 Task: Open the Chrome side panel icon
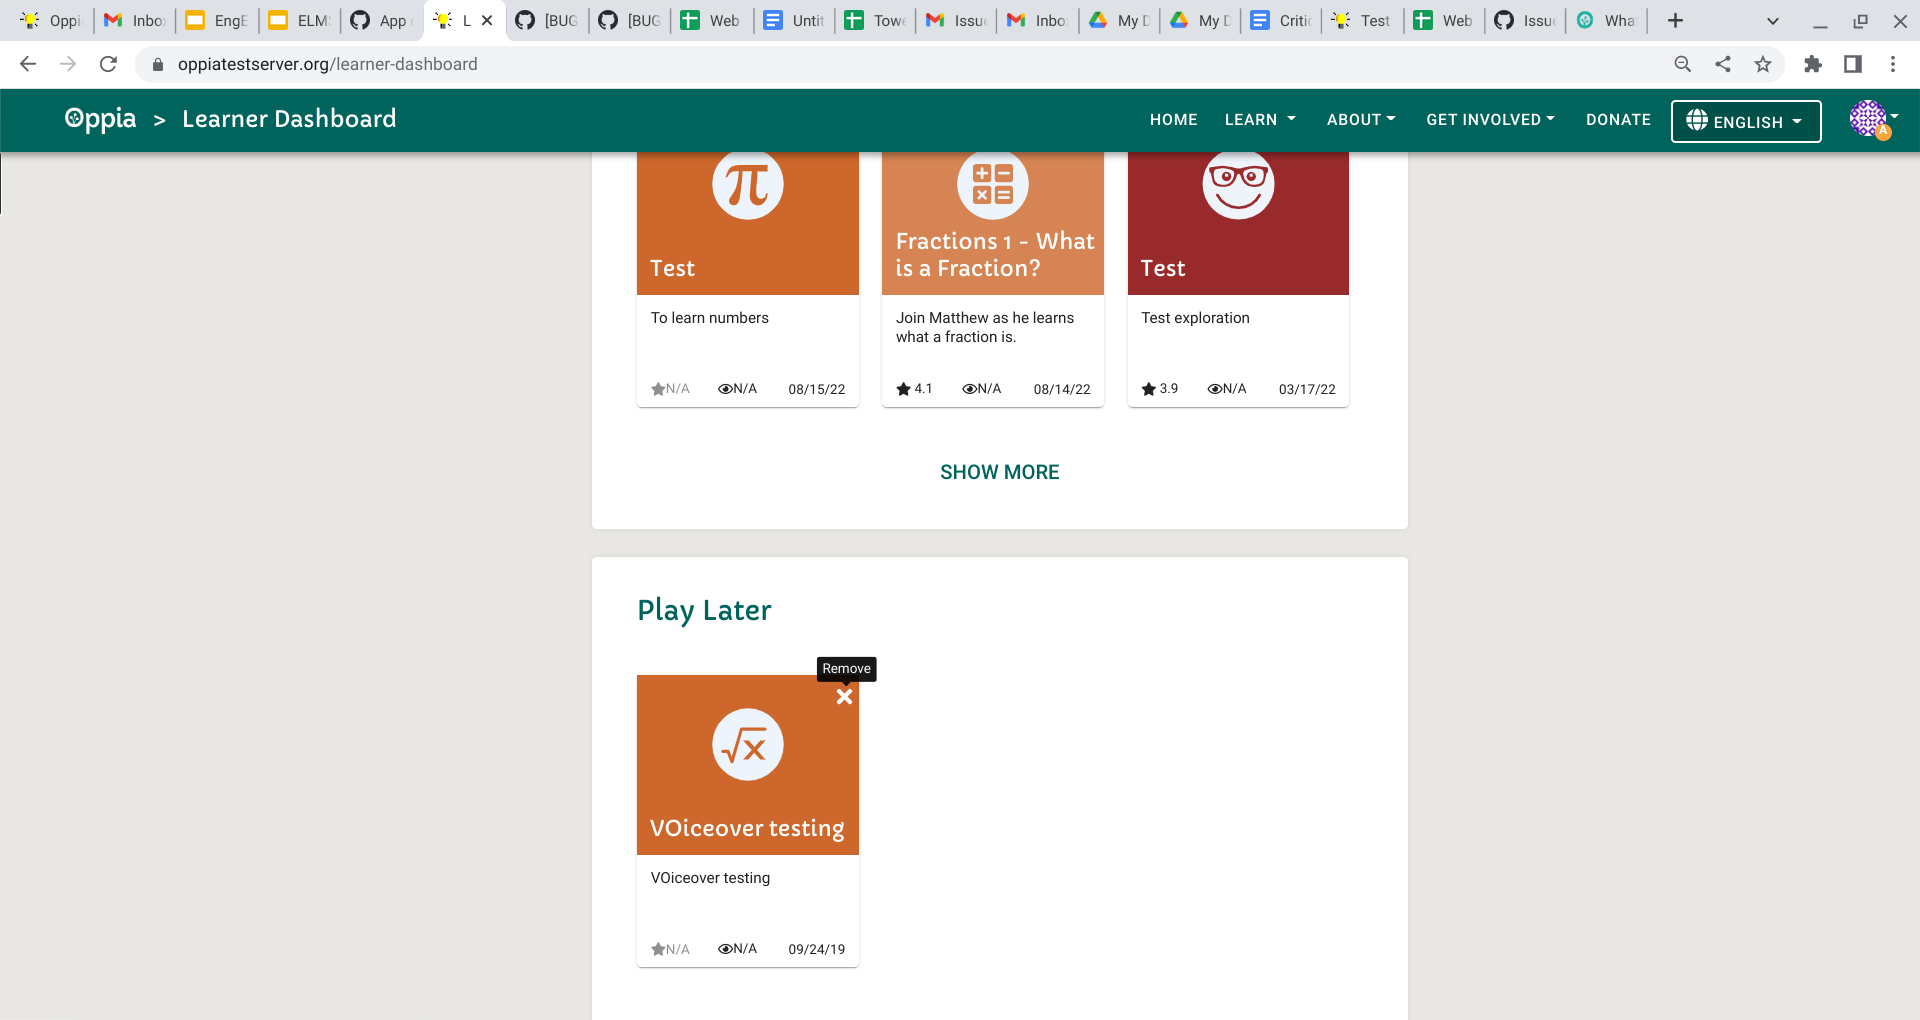tap(1853, 63)
